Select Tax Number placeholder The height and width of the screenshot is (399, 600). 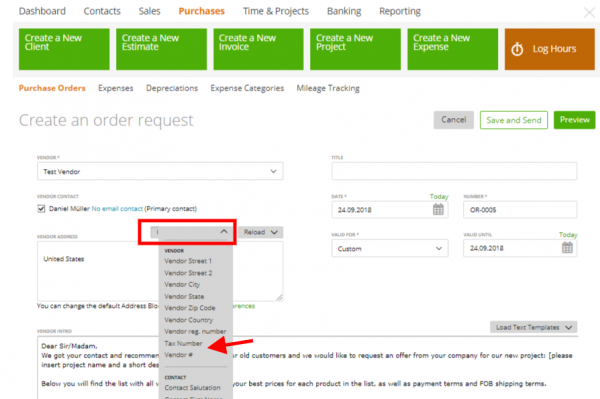click(183, 343)
